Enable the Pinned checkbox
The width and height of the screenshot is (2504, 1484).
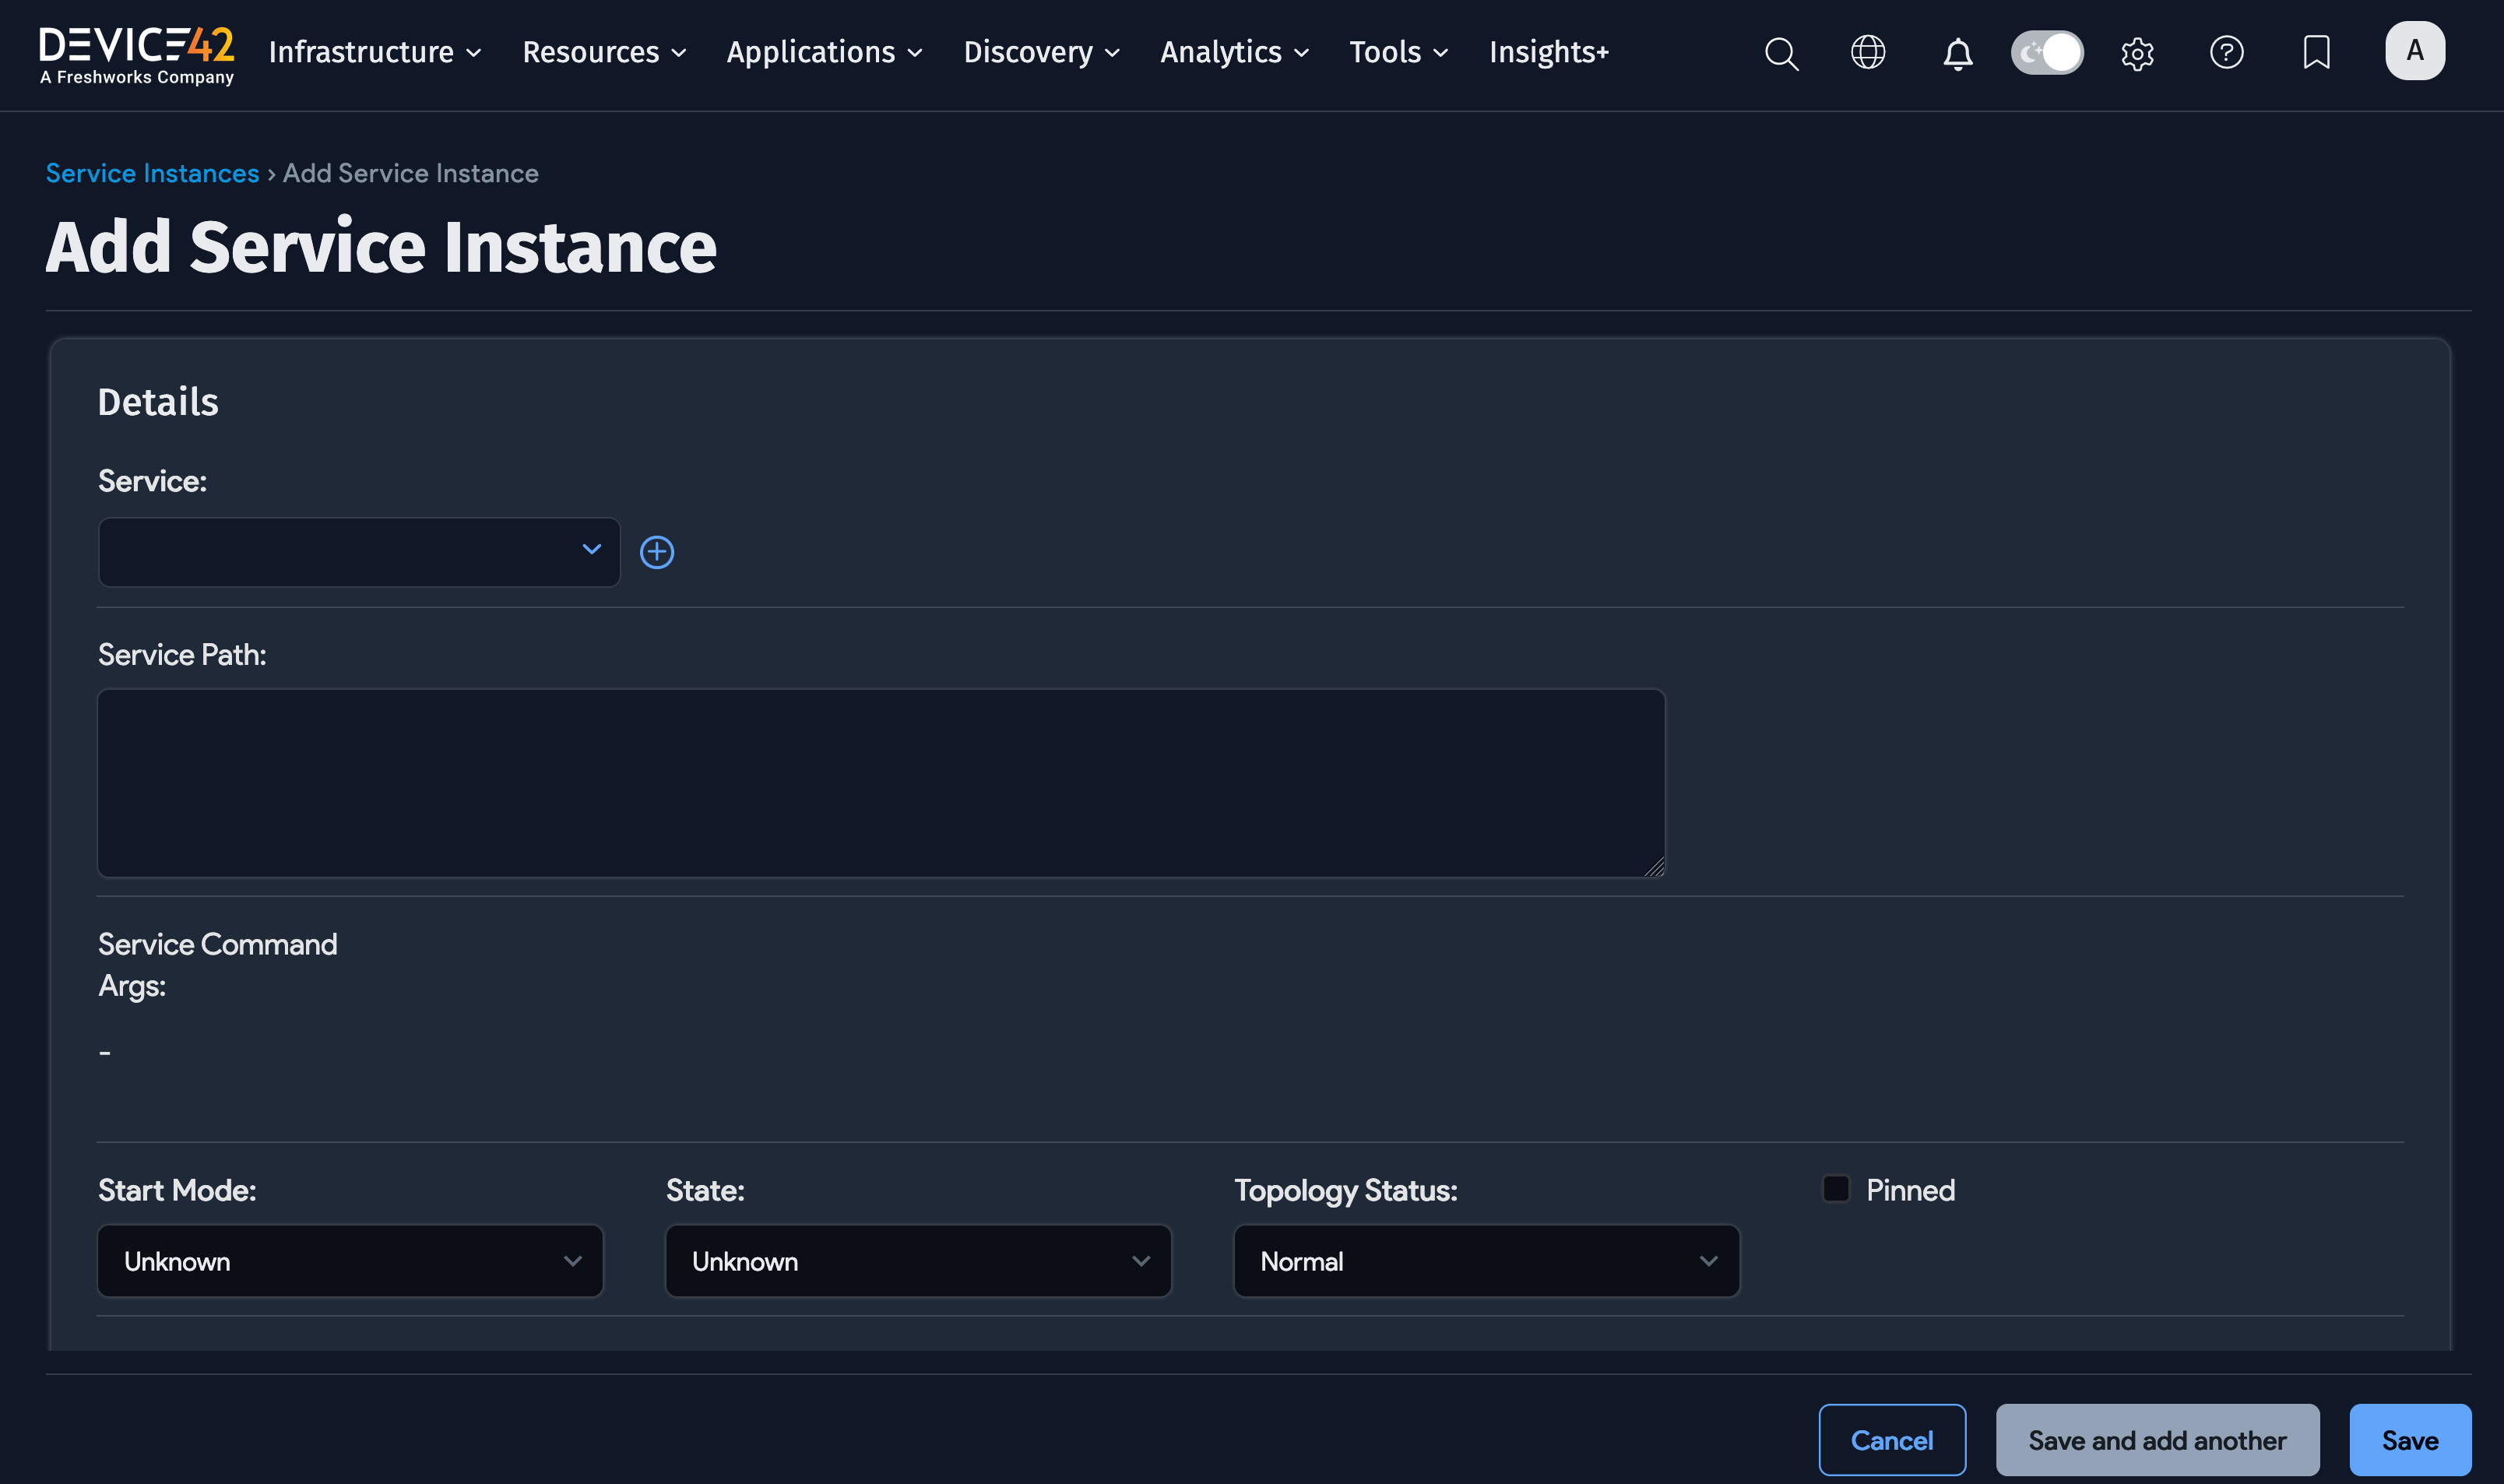[x=1836, y=1188]
